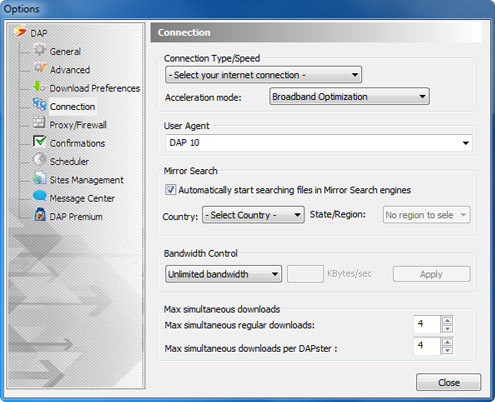Go to Download Preferences
The image size is (495, 402).
pyautogui.click(x=95, y=88)
